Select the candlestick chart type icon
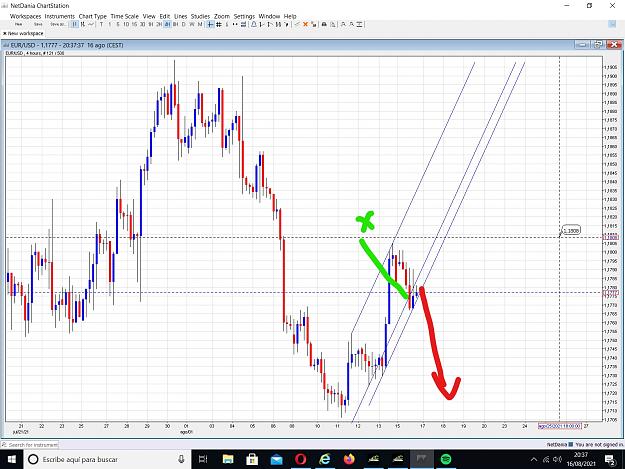 coord(75,24)
